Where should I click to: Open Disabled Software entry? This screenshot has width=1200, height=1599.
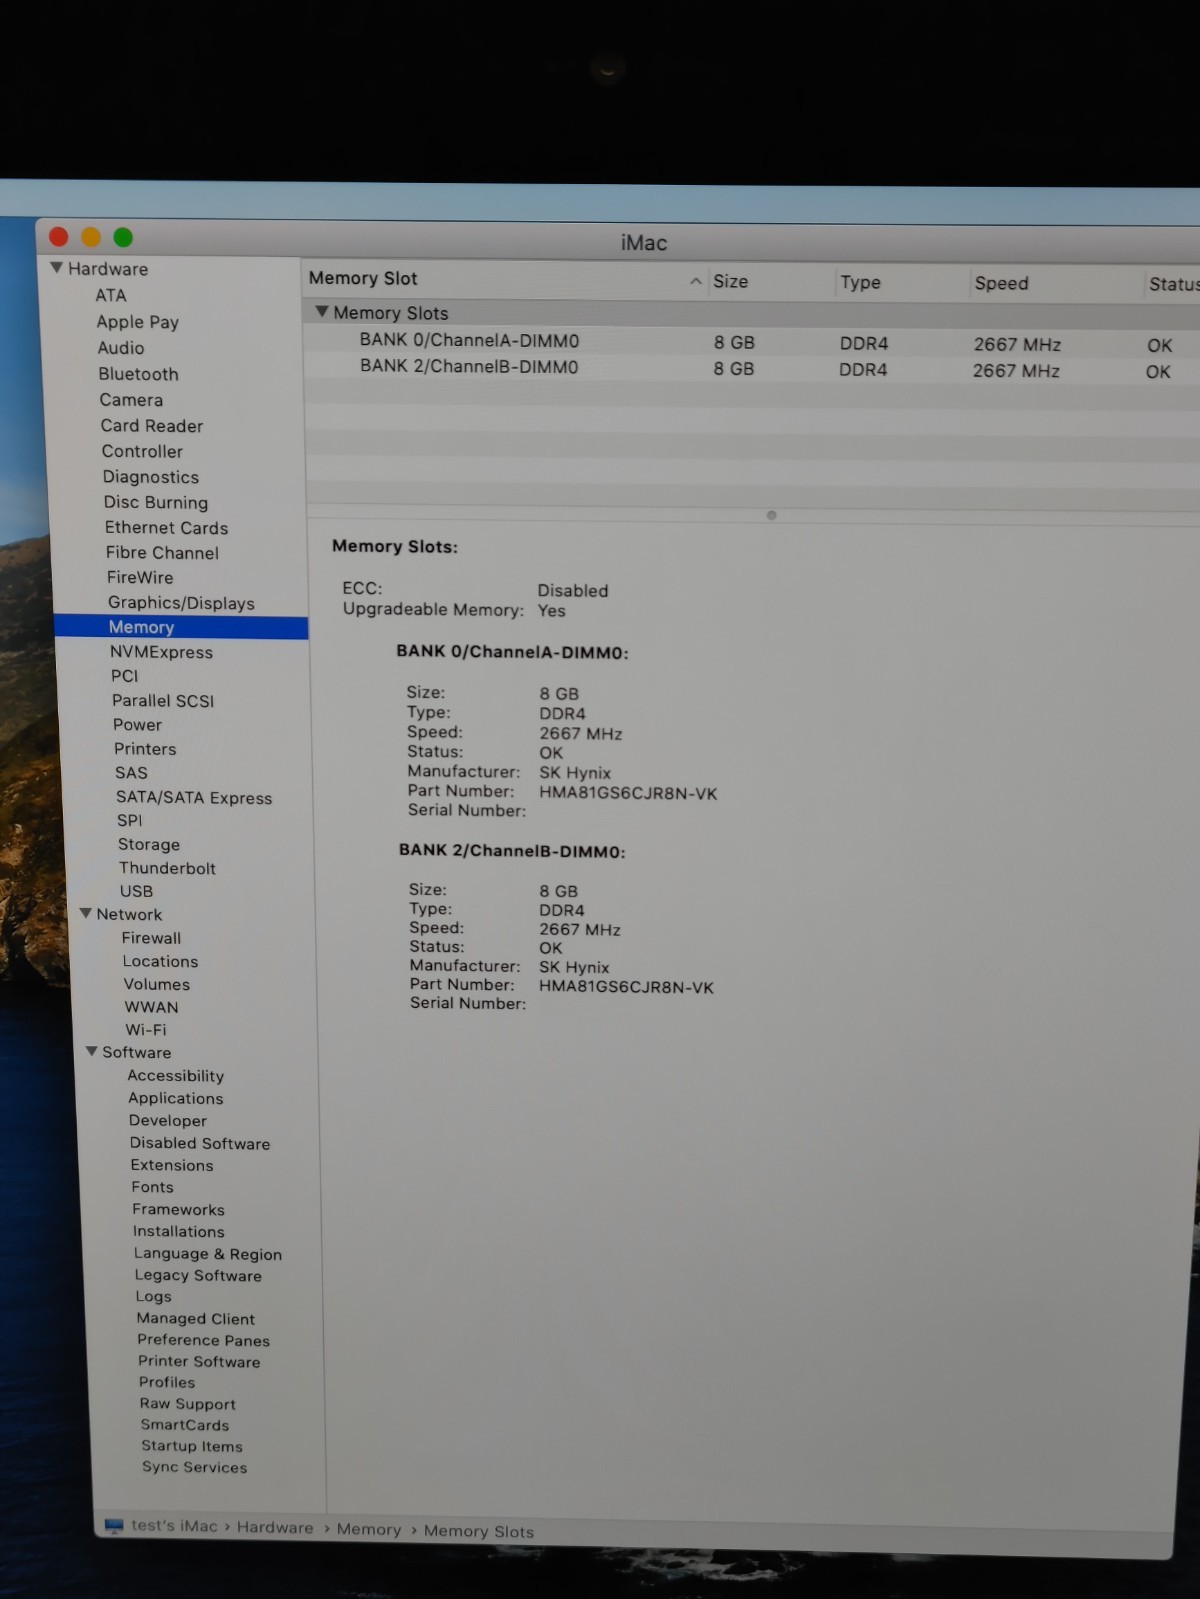tap(199, 1143)
